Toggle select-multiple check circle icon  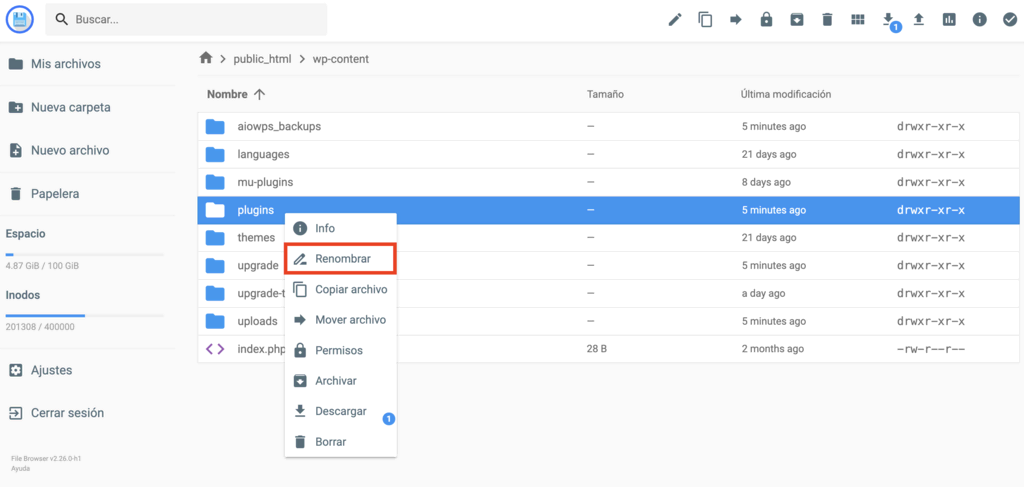click(x=1009, y=19)
